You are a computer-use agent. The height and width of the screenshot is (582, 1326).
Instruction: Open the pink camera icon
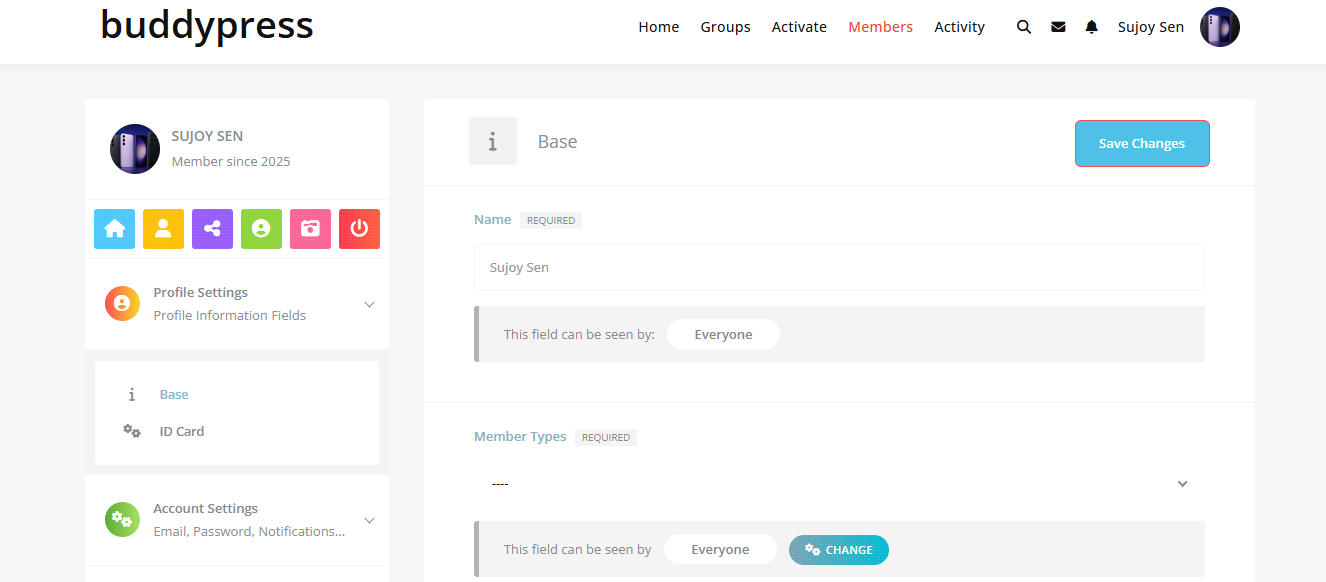point(310,229)
